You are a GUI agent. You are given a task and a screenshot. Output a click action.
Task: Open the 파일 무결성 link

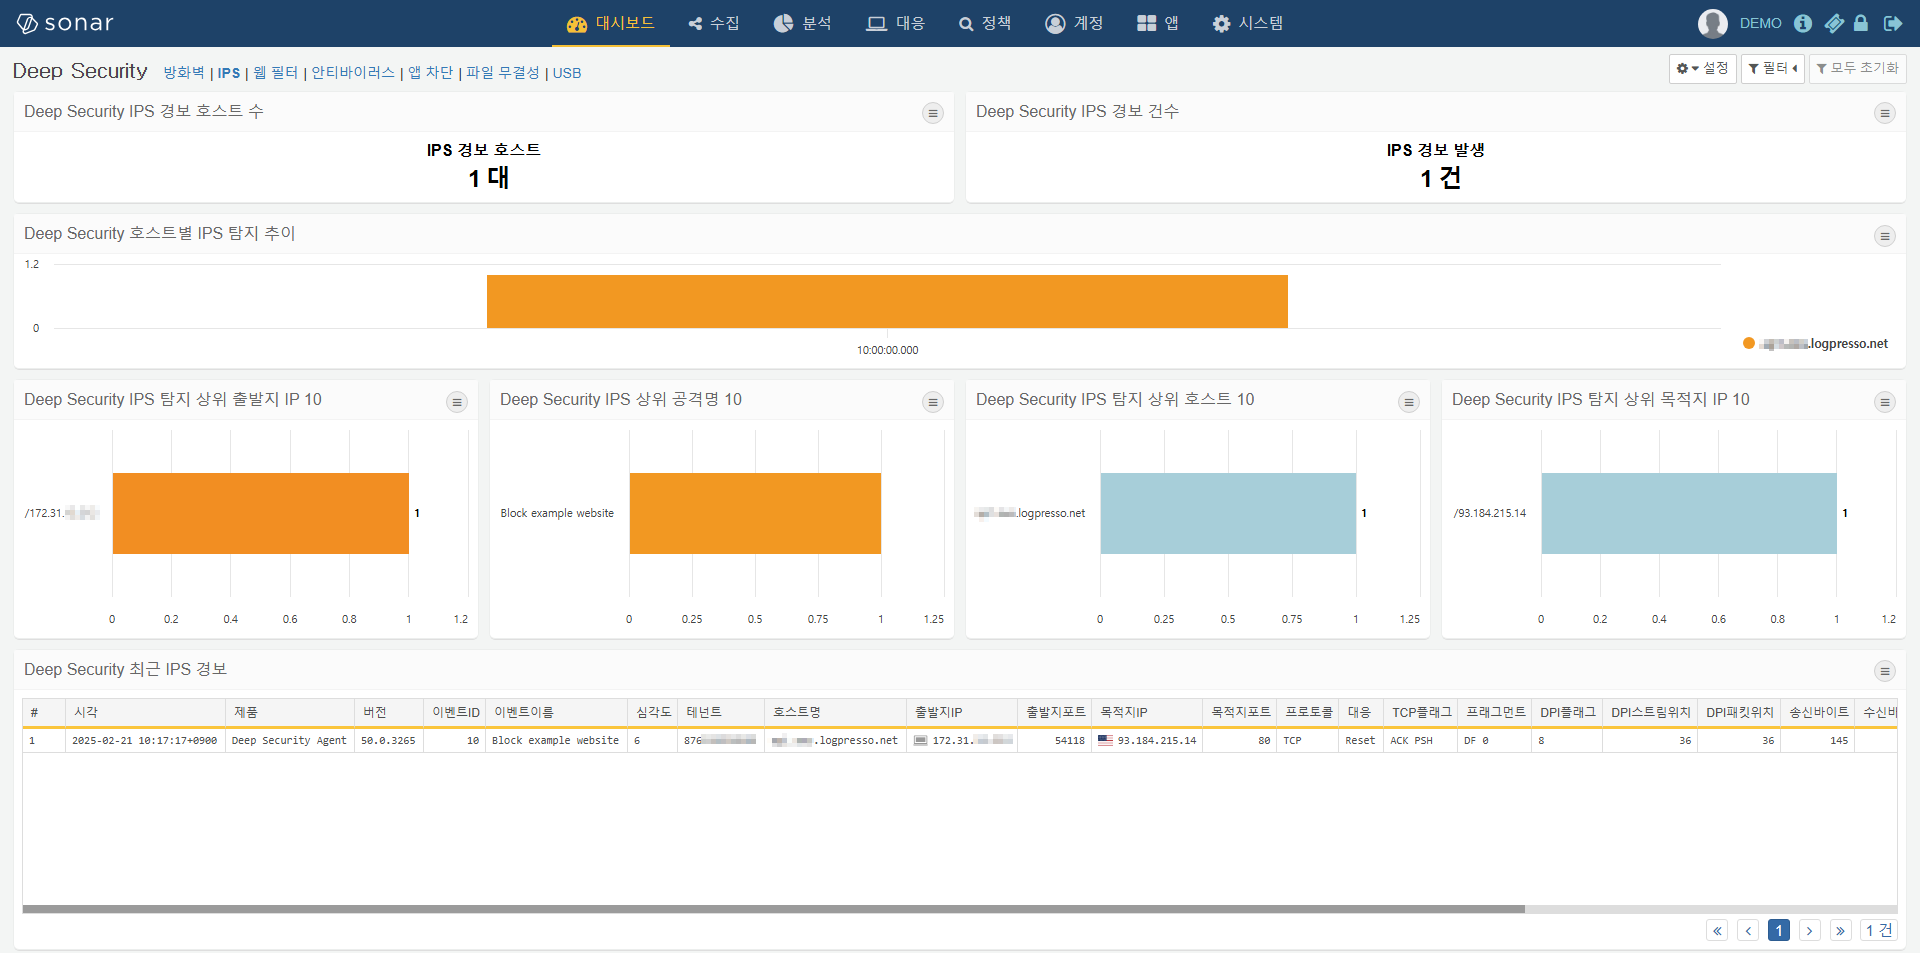(503, 73)
